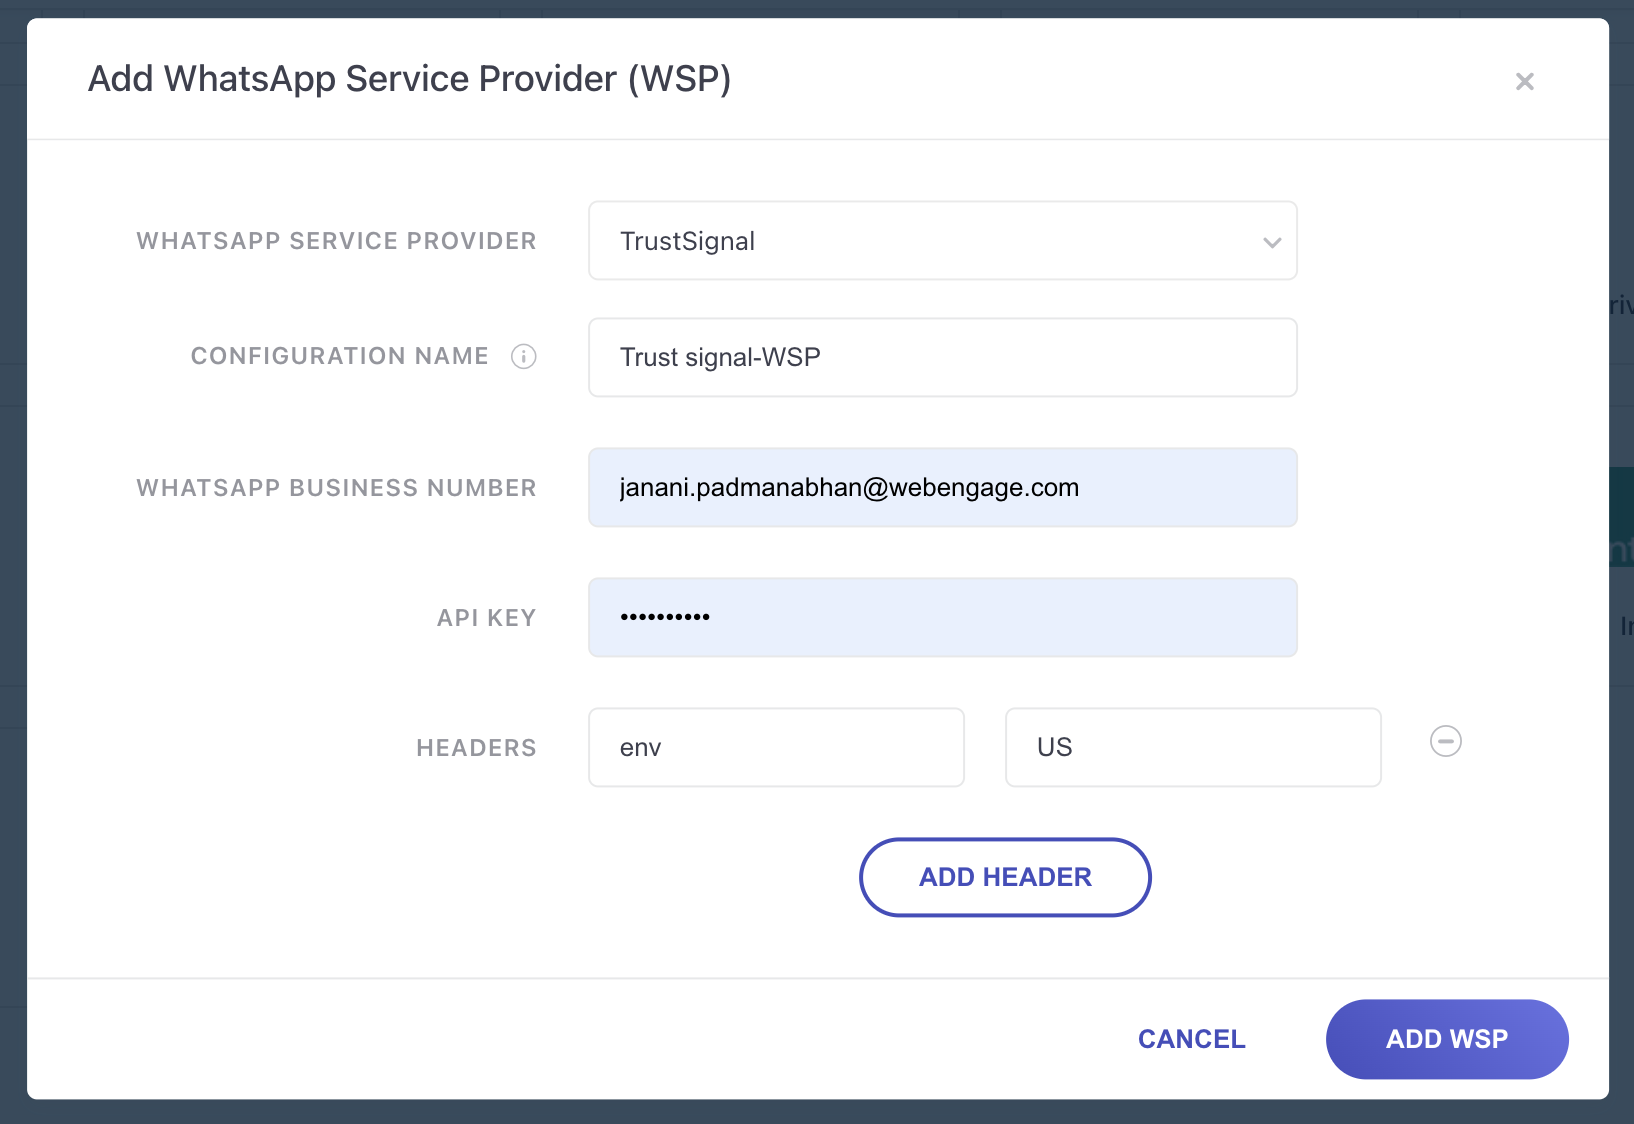Click the Configuration Name label
The width and height of the screenshot is (1634, 1124).
coord(339,356)
